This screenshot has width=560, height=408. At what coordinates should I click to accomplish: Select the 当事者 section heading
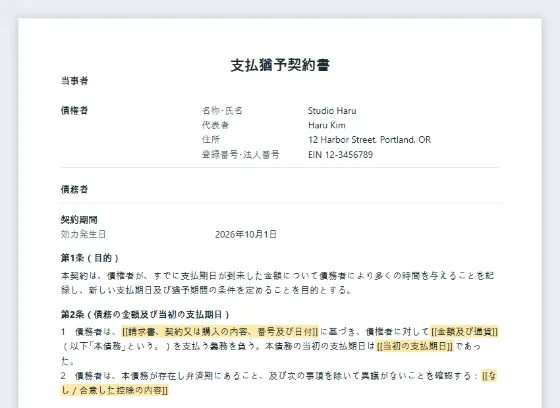pos(74,81)
